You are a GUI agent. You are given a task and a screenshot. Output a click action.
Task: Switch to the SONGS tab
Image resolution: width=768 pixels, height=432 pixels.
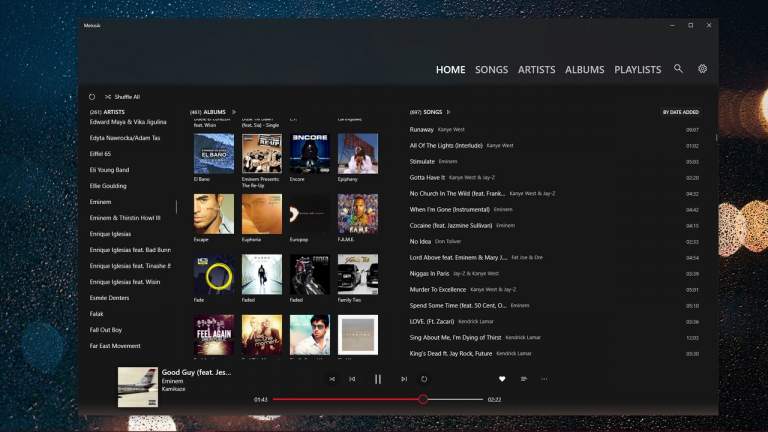pyautogui.click(x=491, y=70)
